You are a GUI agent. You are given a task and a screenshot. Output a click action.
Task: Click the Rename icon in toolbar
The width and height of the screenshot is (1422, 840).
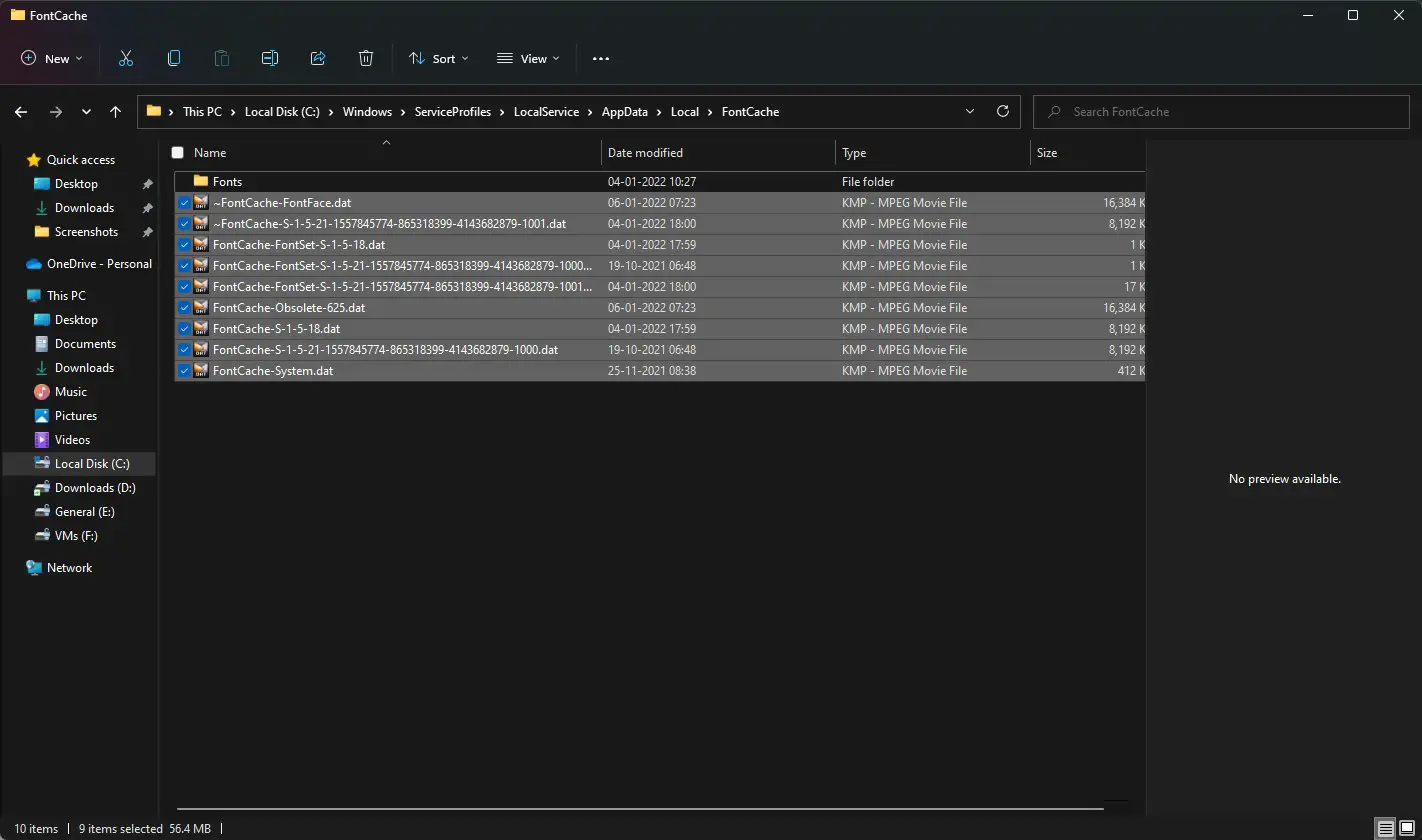pos(270,59)
